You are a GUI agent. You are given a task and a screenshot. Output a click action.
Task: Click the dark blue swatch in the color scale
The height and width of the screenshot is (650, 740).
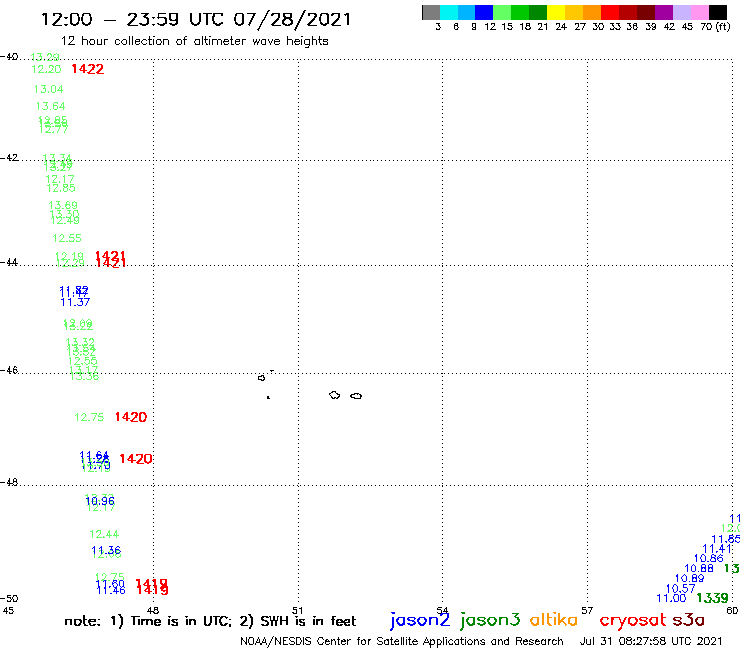click(484, 12)
